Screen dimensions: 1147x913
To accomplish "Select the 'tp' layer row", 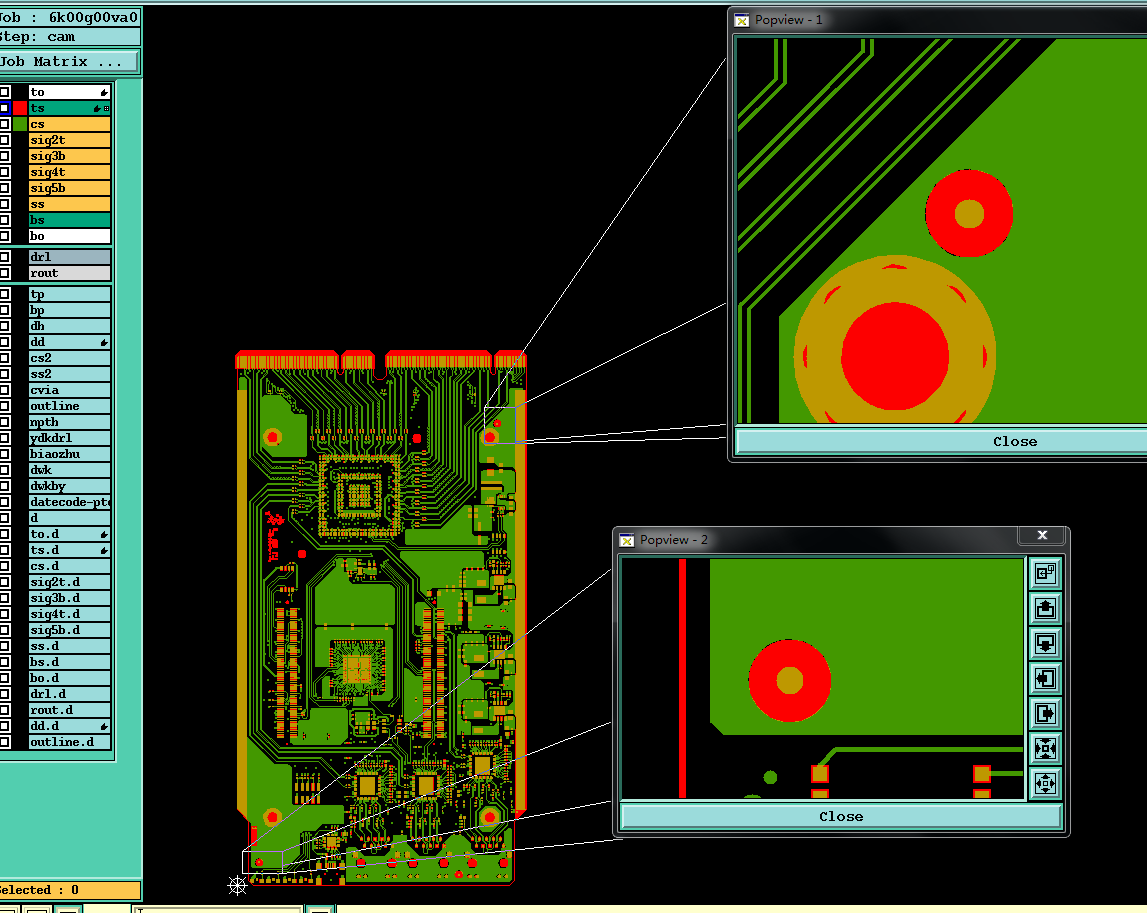I will coord(69,294).
